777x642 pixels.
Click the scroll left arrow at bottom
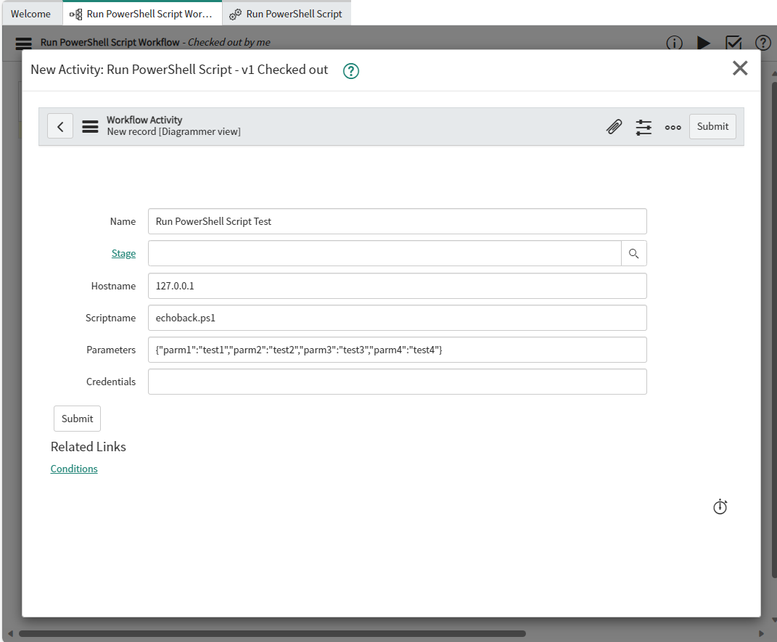pos(9,634)
